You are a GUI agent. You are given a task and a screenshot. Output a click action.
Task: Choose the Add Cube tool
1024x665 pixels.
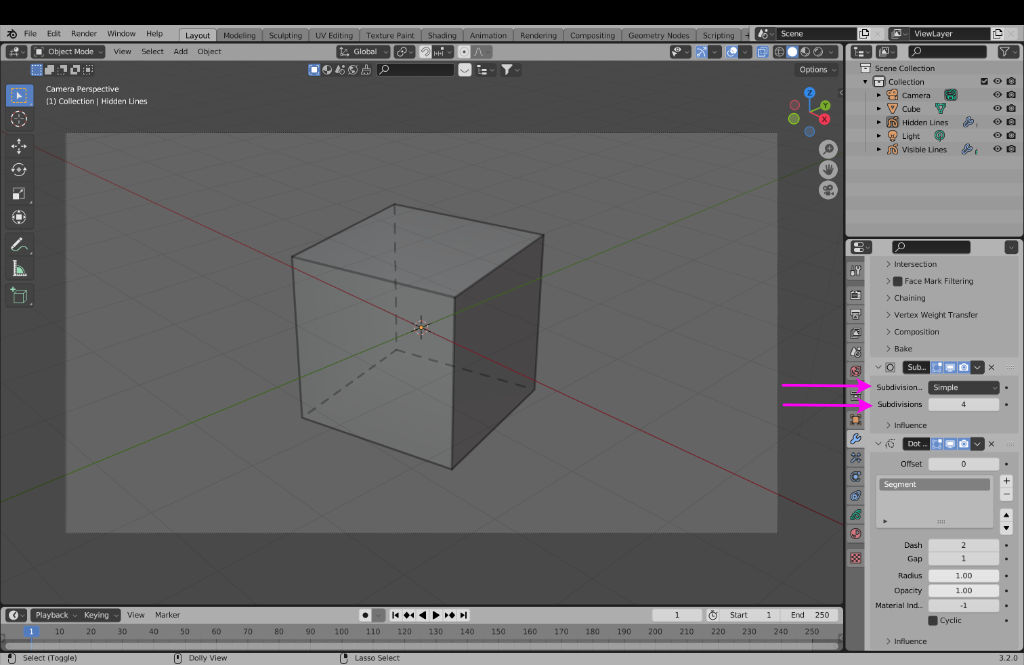point(19,296)
